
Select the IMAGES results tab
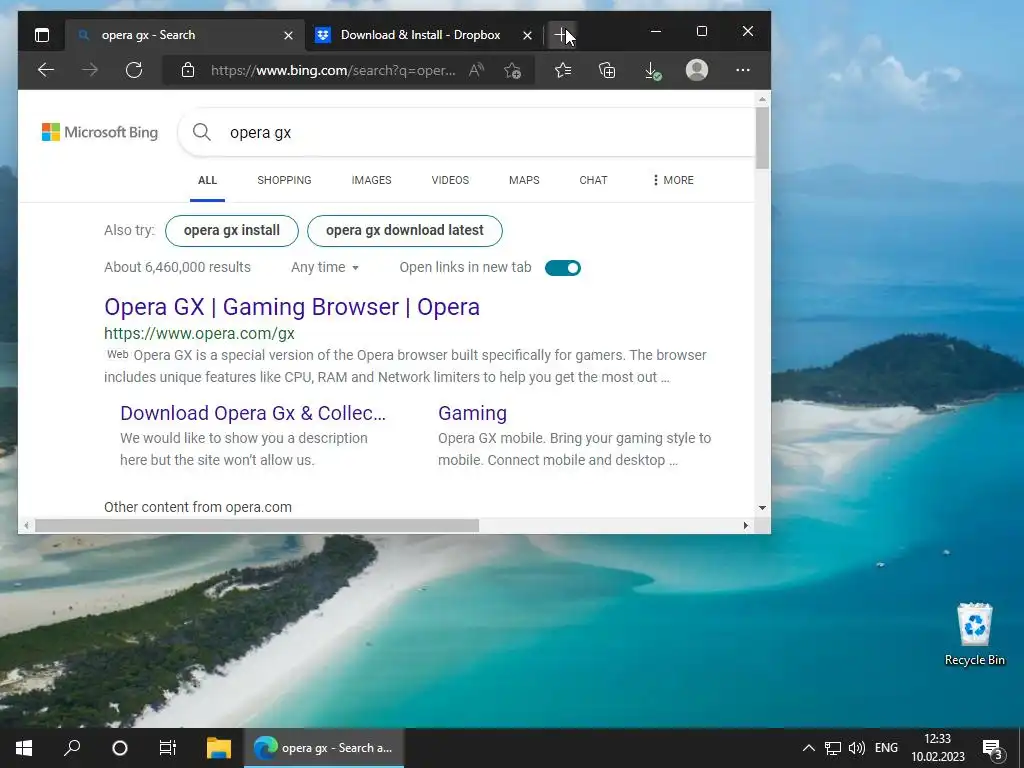click(371, 180)
